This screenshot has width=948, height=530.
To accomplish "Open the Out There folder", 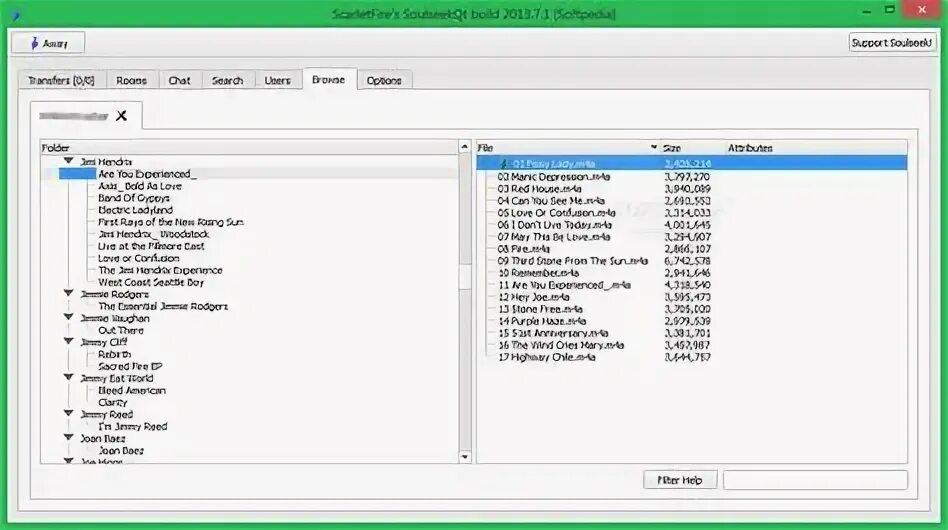I will click(121, 331).
